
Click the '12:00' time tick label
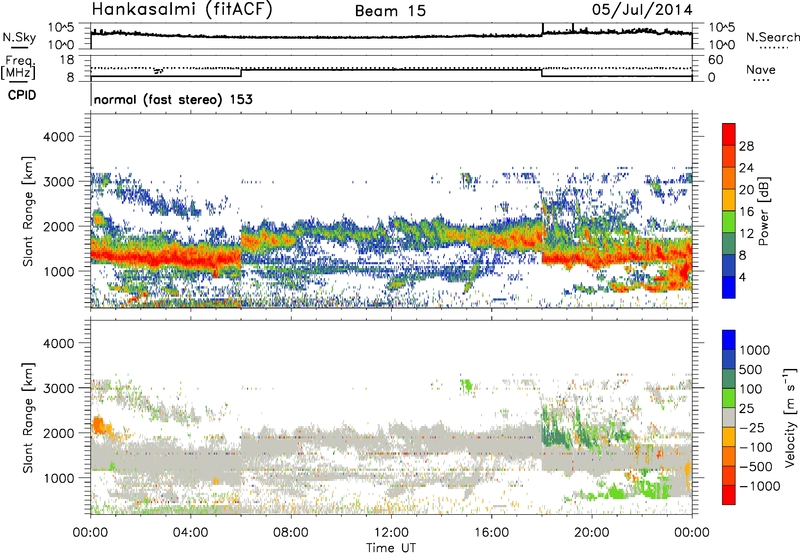391,533
